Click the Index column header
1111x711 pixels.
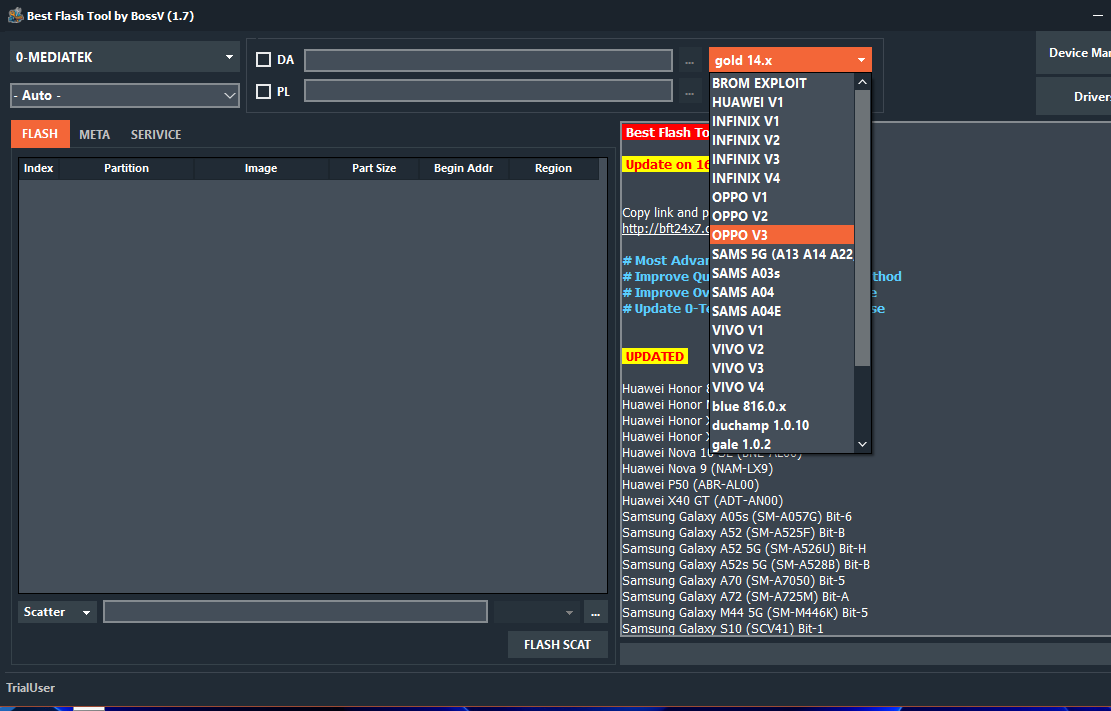pyautogui.click(x=38, y=168)
